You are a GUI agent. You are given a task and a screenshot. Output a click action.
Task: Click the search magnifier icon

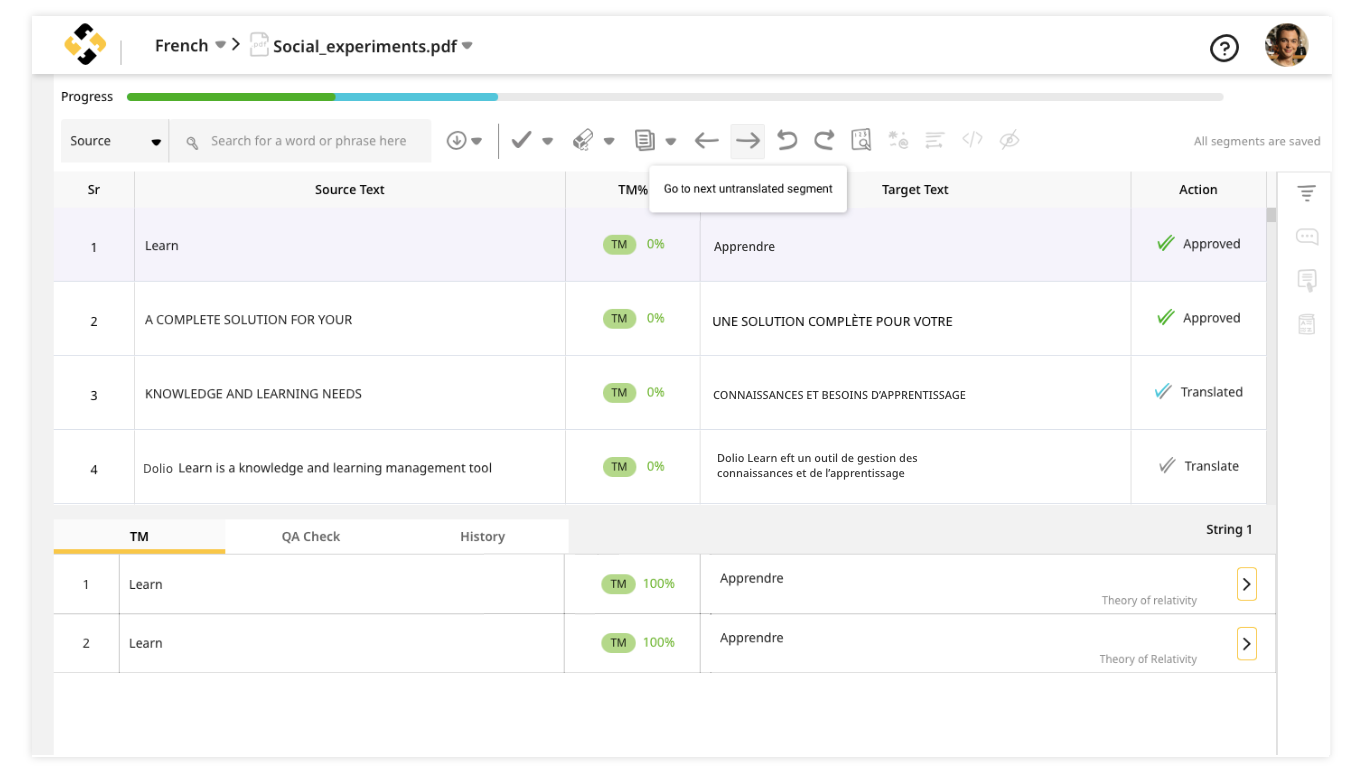[192, 142]
